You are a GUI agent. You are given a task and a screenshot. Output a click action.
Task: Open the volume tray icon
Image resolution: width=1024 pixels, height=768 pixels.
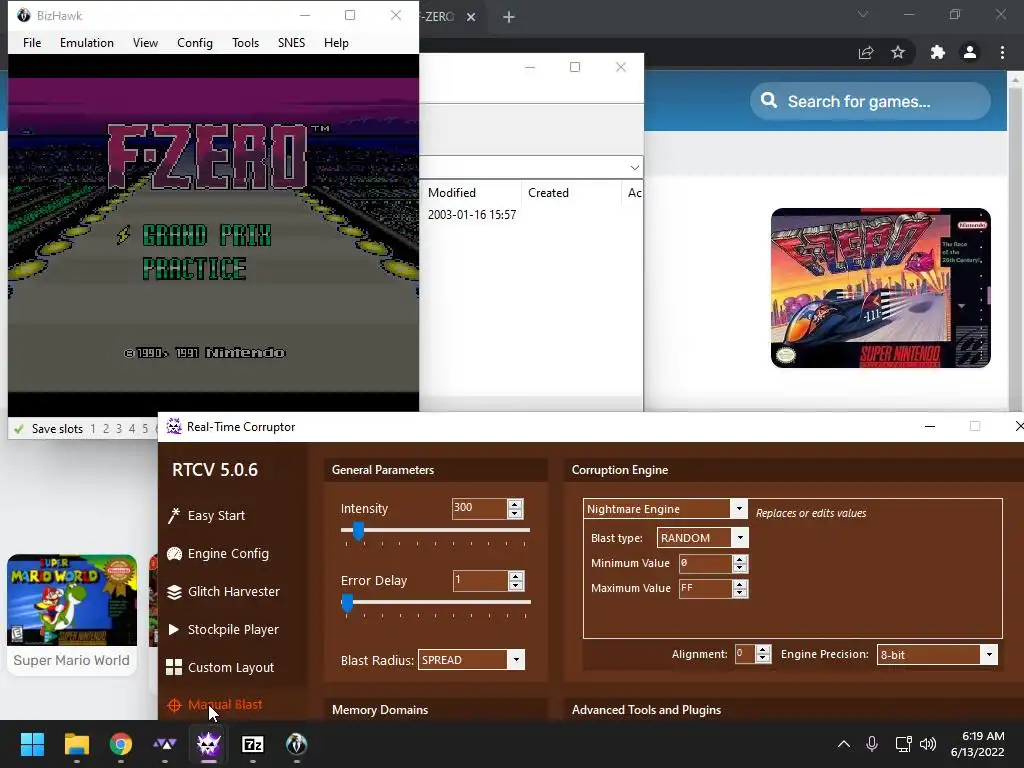927,744
